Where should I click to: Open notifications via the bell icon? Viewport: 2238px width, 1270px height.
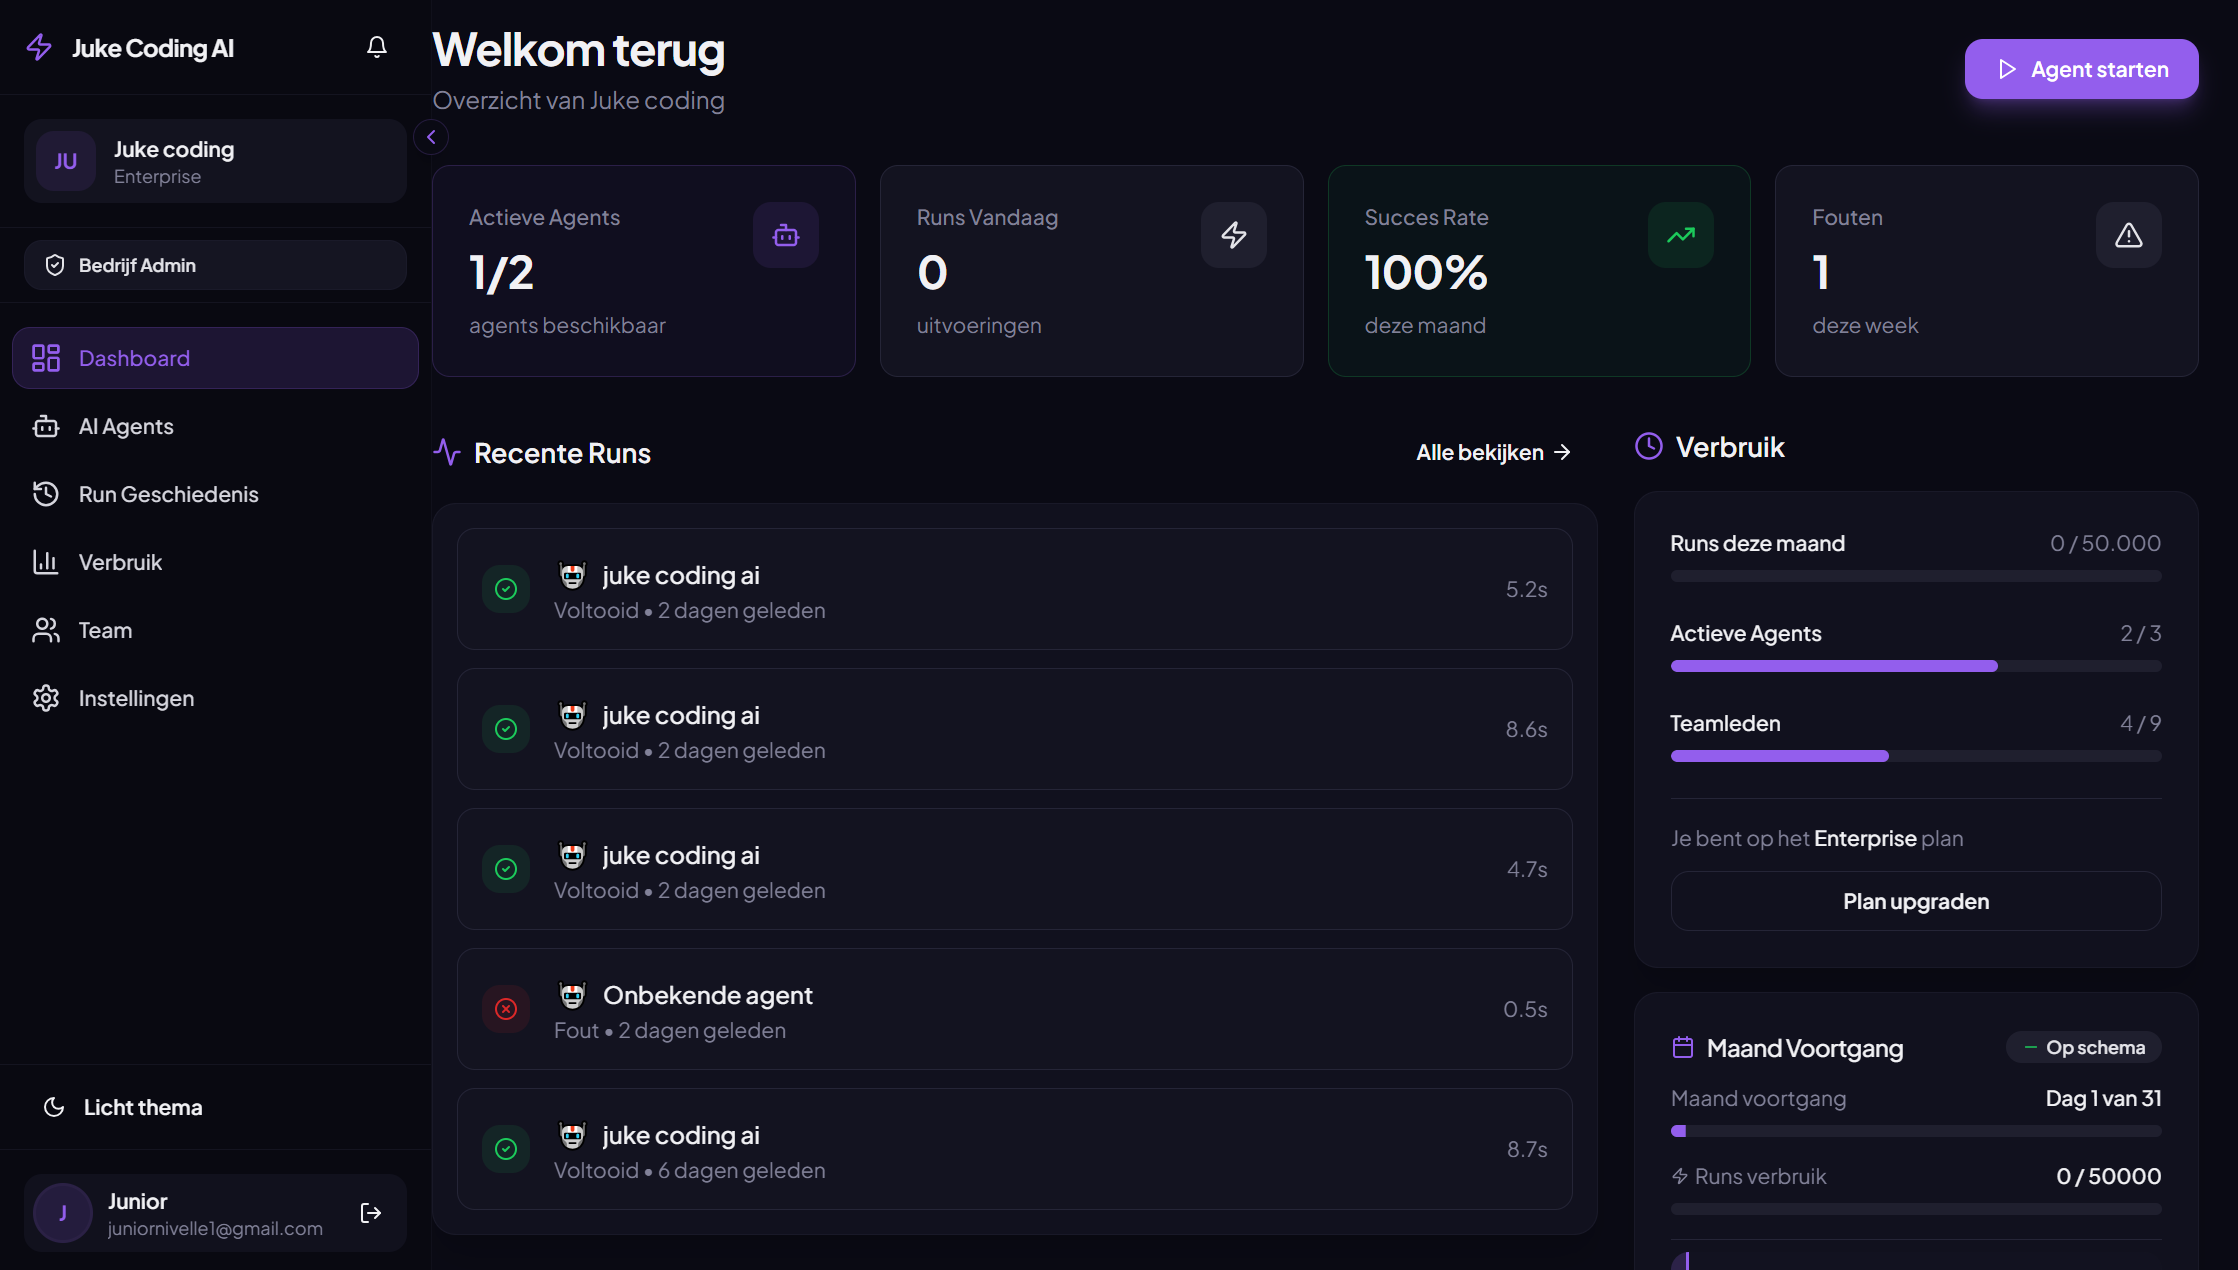376,46
